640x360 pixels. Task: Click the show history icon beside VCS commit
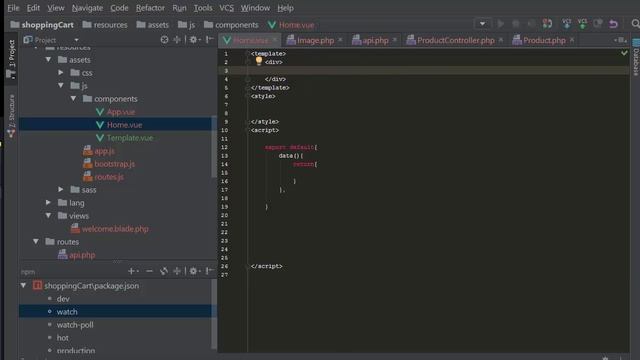pyautogui.click(x=598, y=24)
